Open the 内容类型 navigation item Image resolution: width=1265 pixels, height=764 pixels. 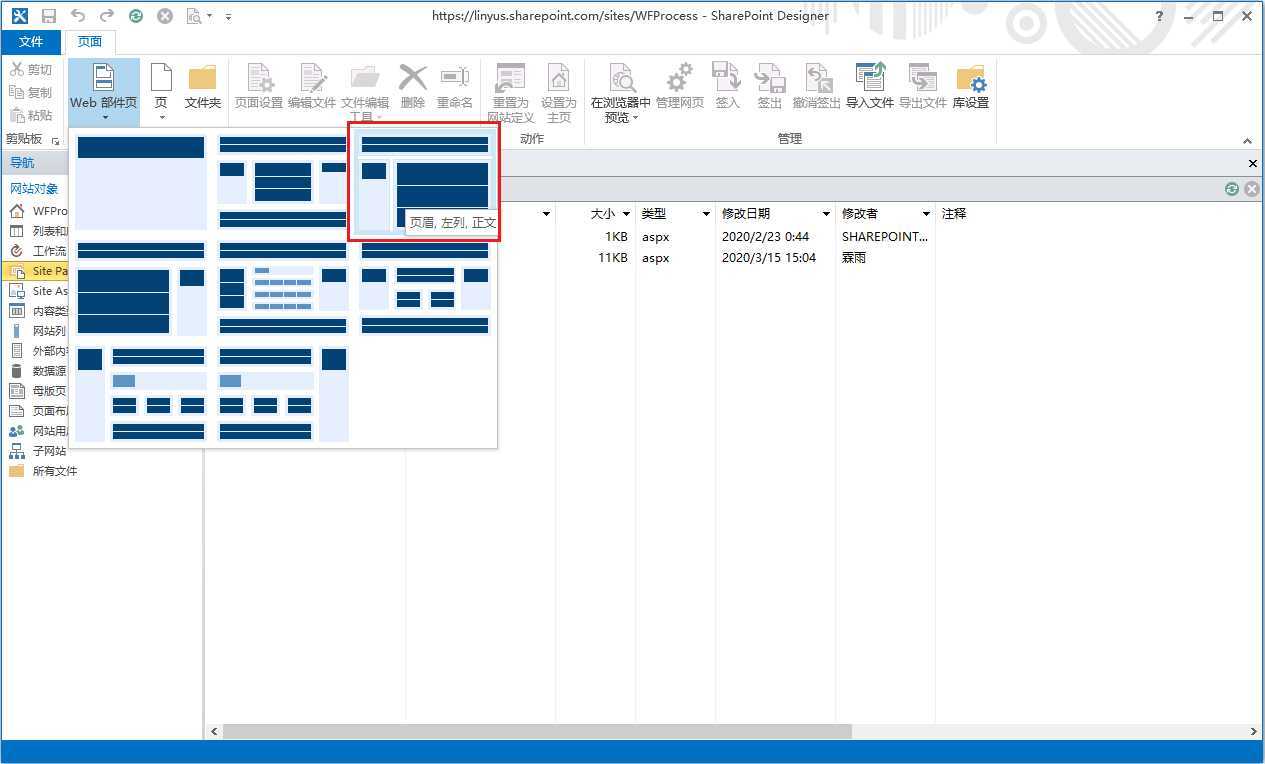(x=38, y=311)
